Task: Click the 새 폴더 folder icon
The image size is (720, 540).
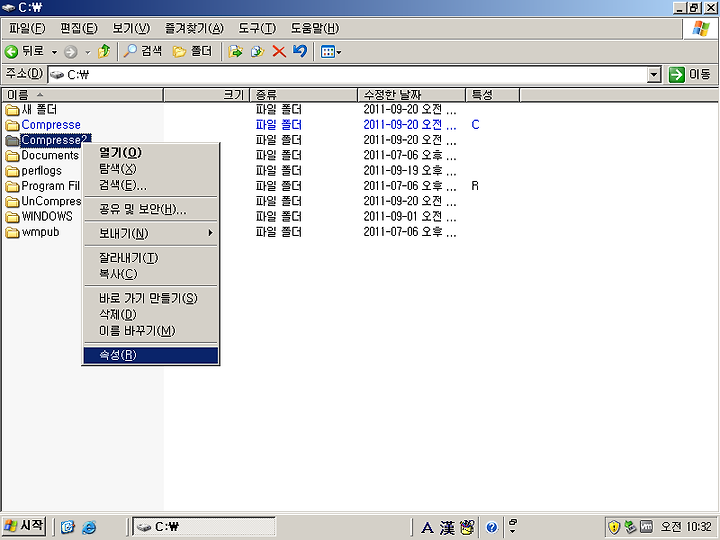Action: coord(12,110)
